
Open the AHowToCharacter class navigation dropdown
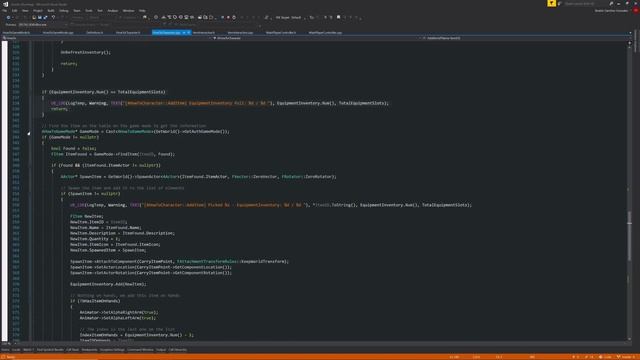tap(316, 38)
